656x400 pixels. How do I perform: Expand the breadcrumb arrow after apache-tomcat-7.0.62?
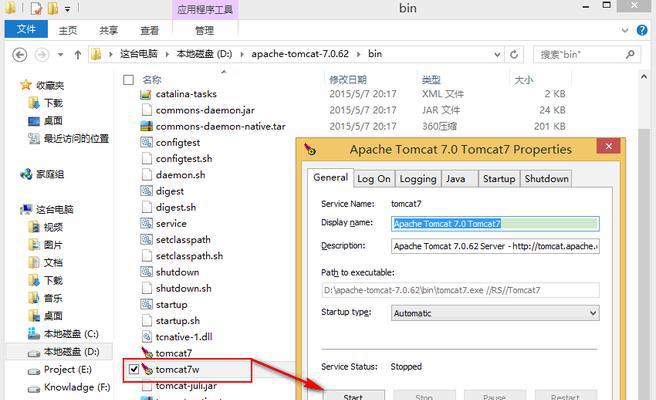[x=358, y=54]
